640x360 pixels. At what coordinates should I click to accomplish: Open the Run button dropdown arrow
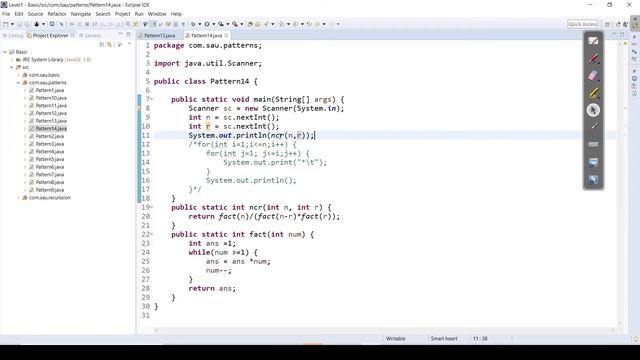point(213,24)
